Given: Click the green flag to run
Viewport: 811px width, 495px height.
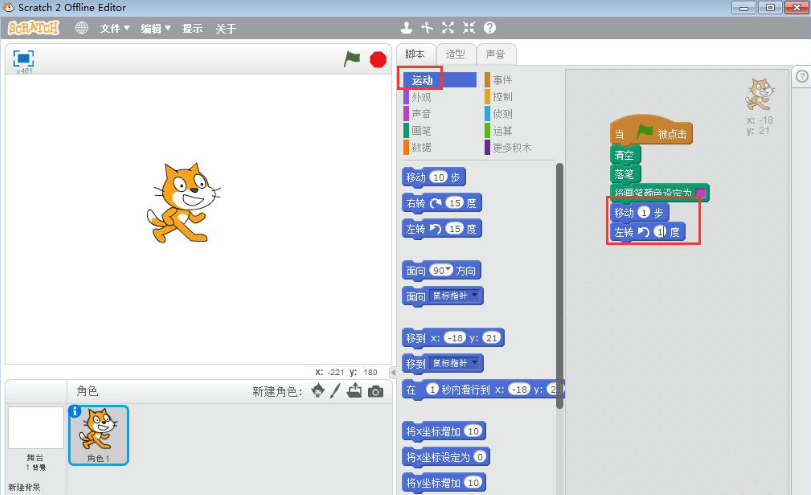Looking at the screenshot, I should [x=352, y=59].
